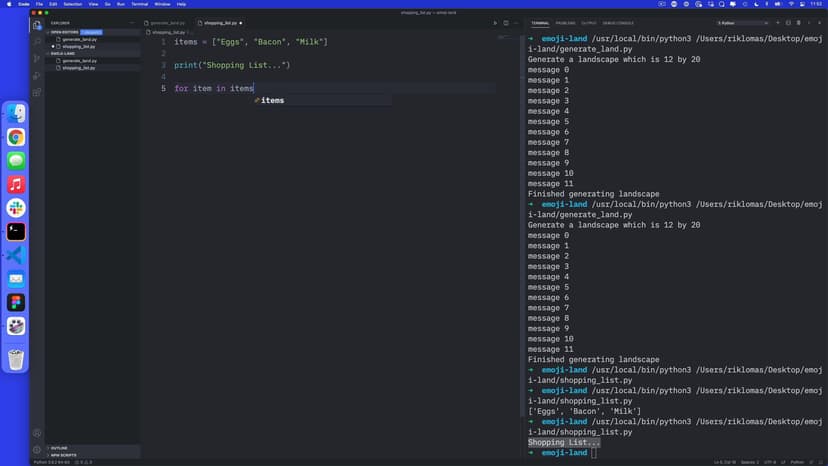Screen dimensions: 828x466
Task: Open the Extensions view
Action: [37, 92]
